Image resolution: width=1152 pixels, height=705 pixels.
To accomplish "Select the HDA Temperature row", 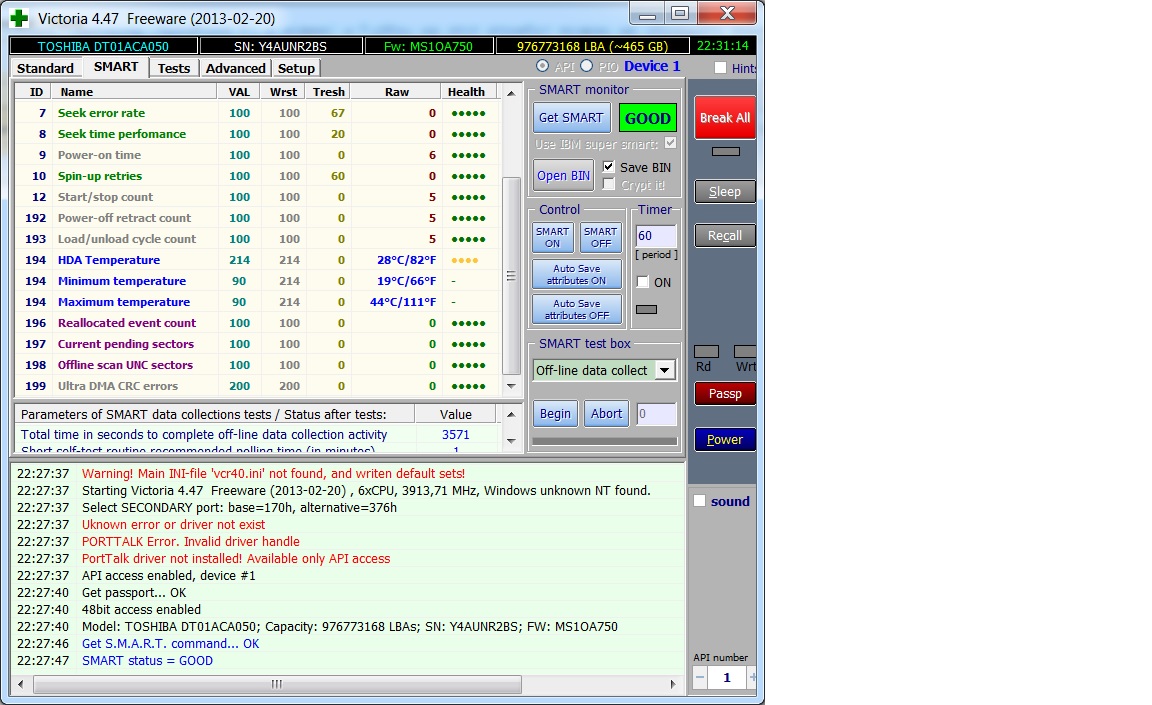I will (108, 260).
